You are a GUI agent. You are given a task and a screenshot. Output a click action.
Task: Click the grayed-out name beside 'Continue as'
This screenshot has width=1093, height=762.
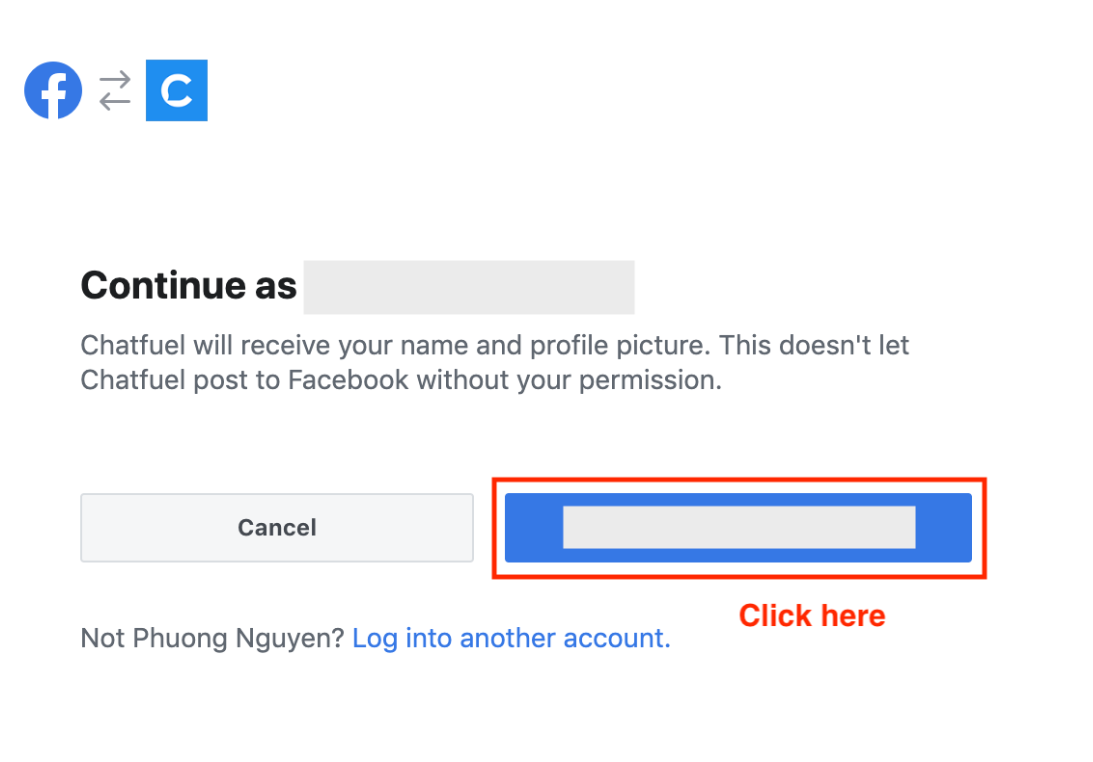coord(468,287)
